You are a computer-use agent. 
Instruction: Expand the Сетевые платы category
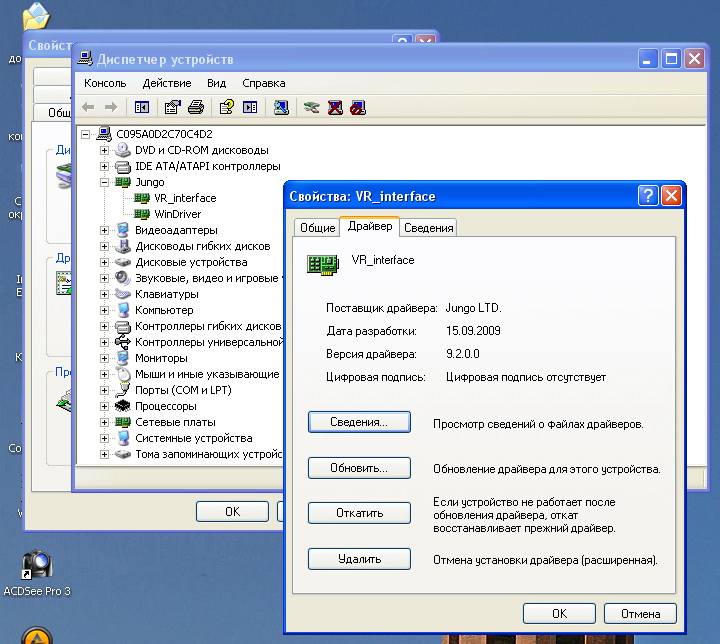point(106,422)
